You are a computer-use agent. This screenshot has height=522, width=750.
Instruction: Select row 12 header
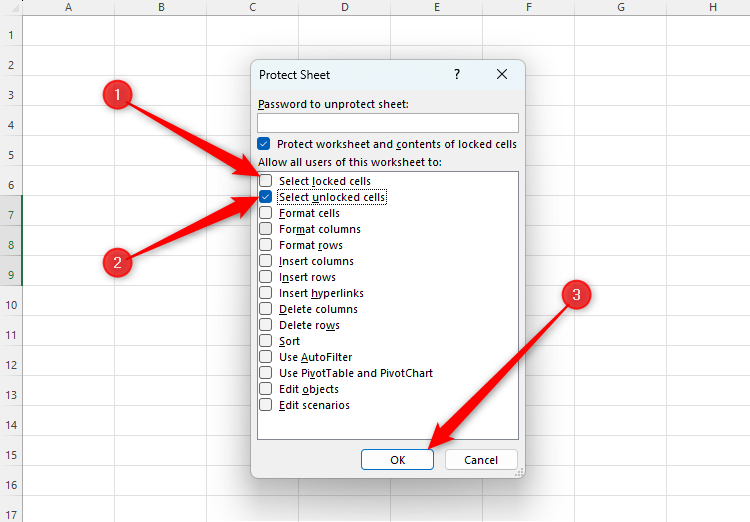pyautogui.click(x=11, y=365)
